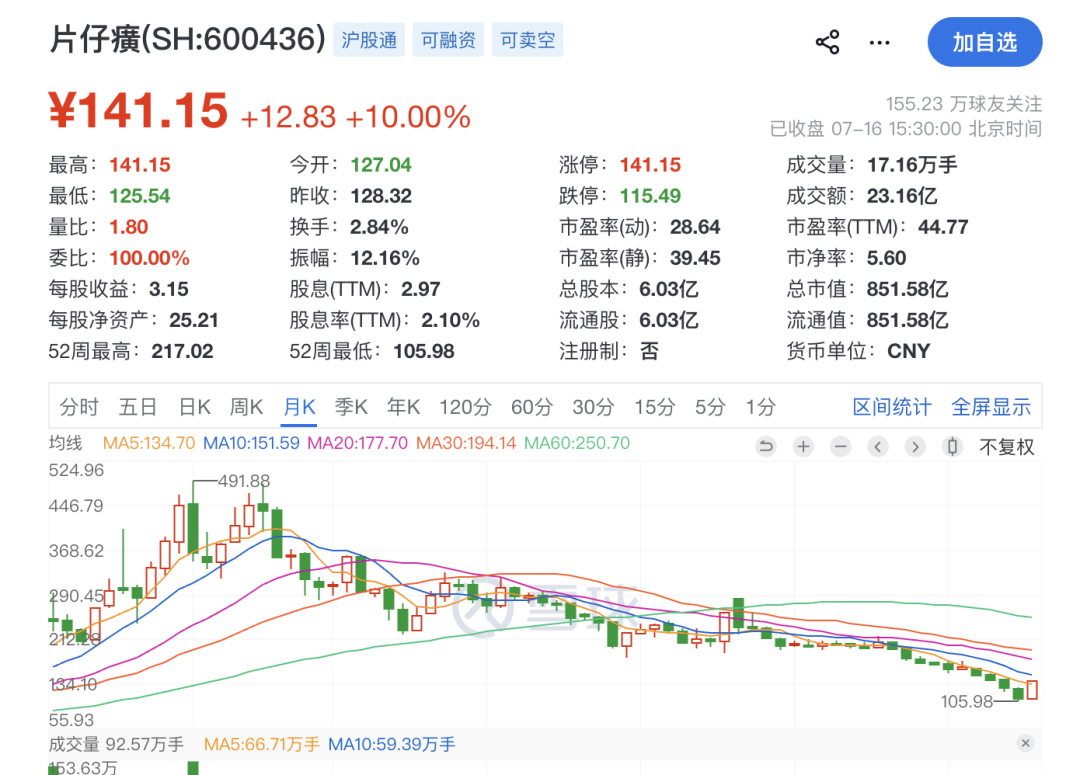Click the 今开 value 127.04

[381, 165]
